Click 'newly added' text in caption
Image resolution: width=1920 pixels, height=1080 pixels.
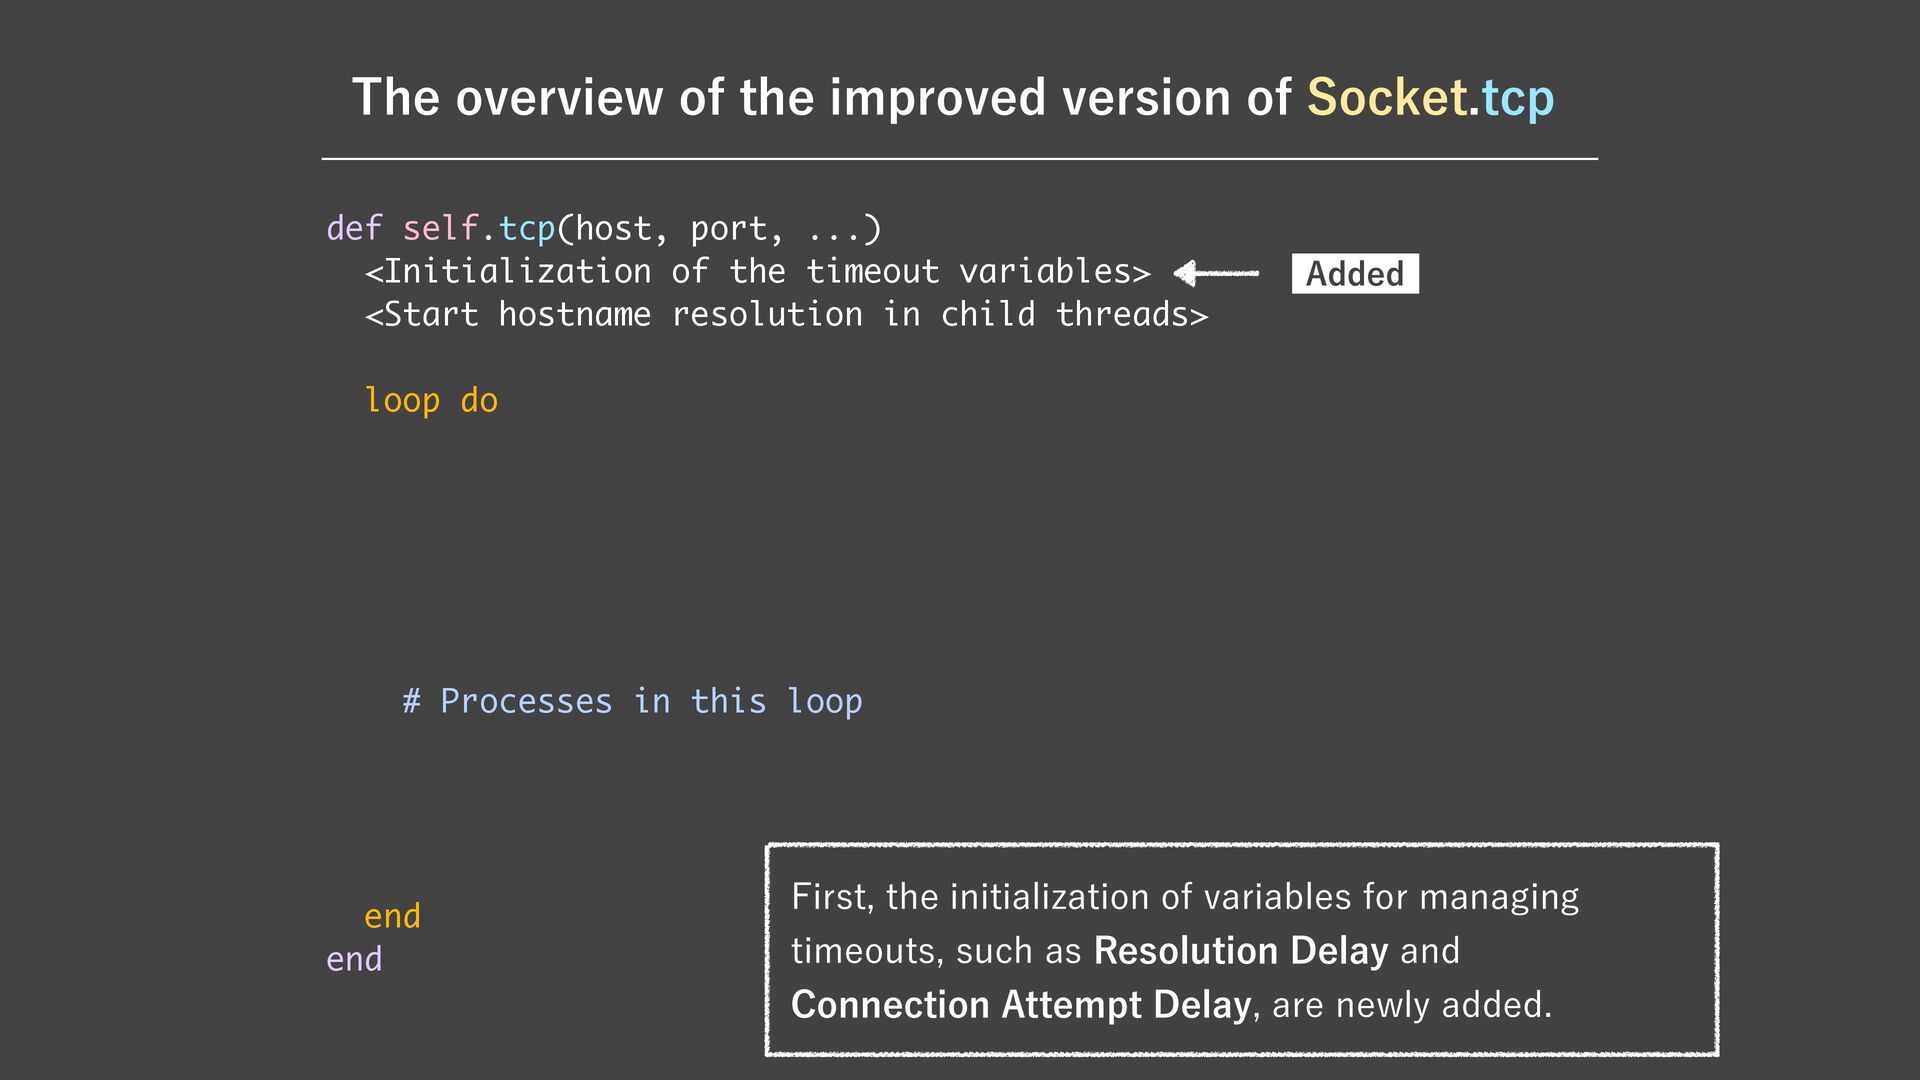click(1442, 1004)
